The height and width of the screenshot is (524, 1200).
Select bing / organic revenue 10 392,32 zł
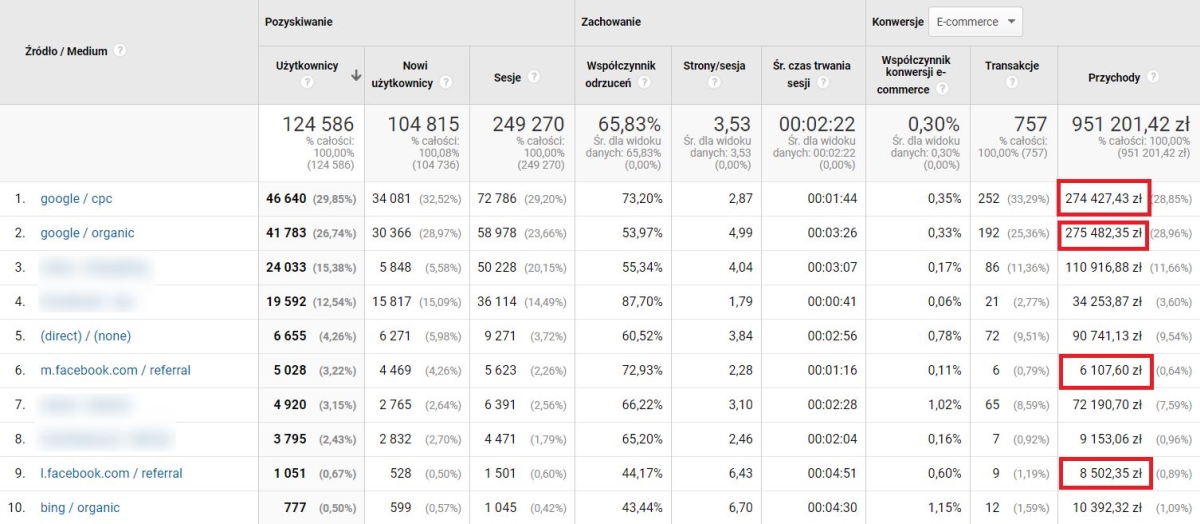[1108, 507]
